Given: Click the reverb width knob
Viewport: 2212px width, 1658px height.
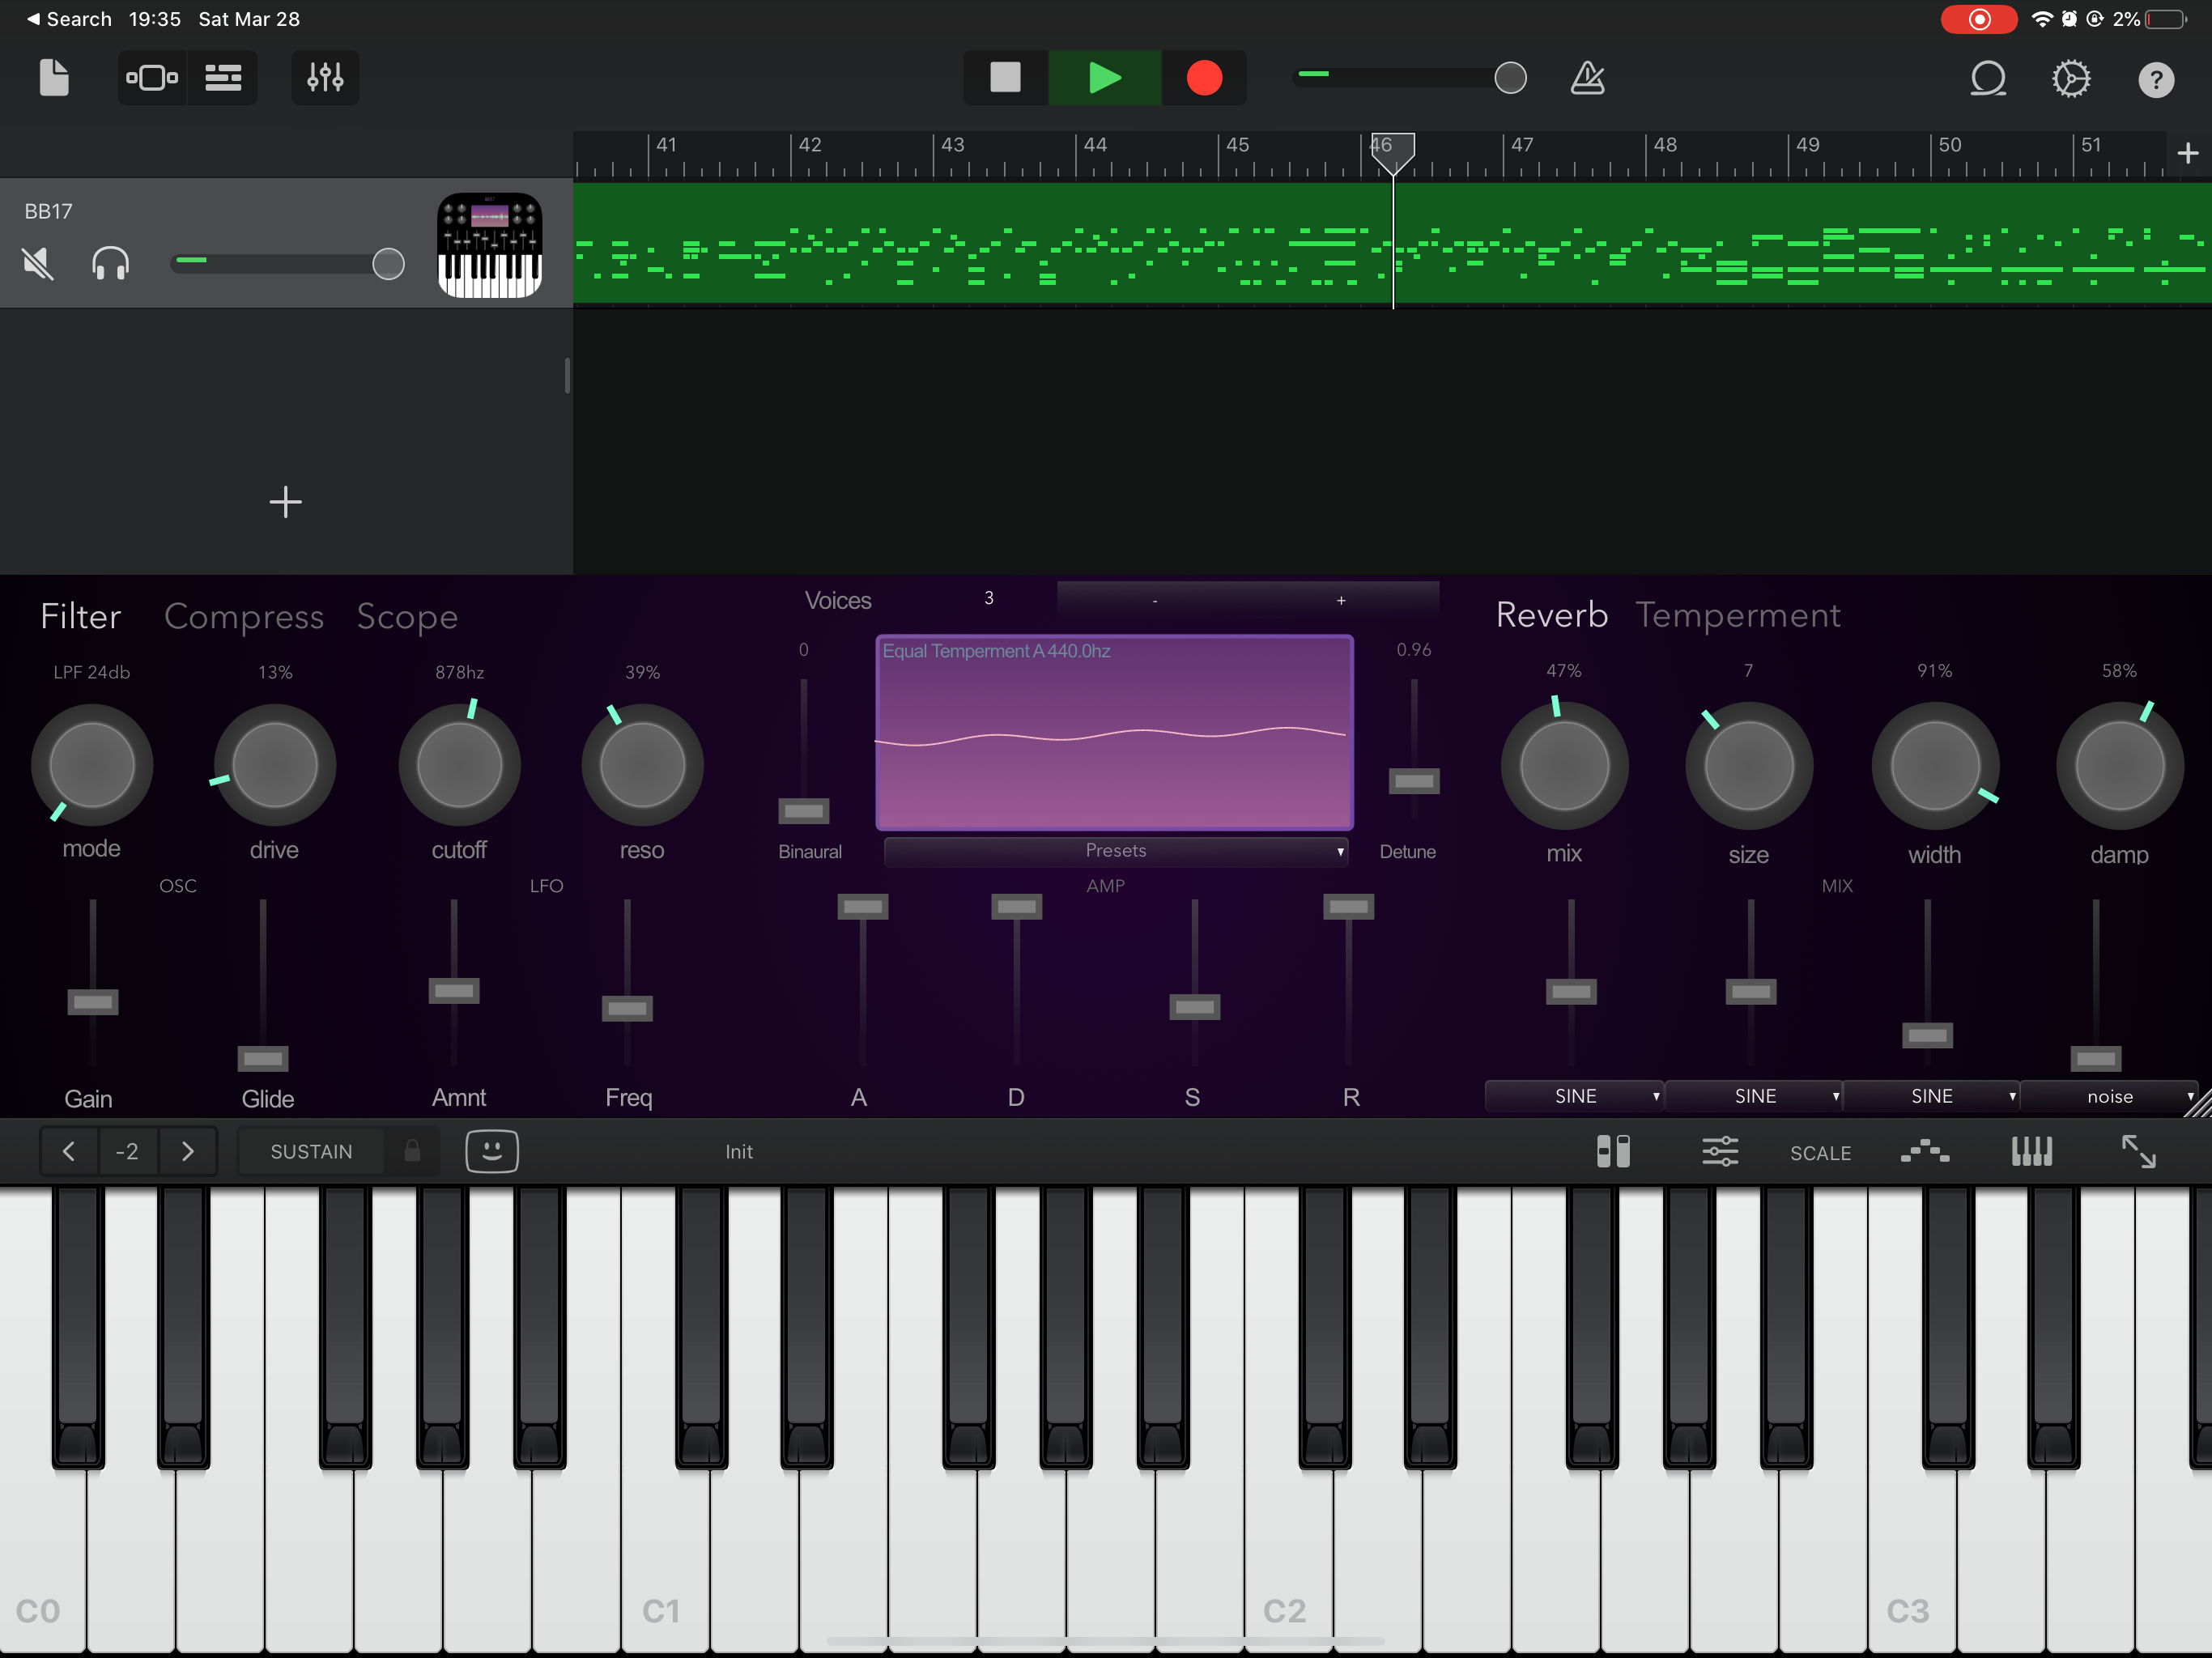Looking at the screenshot, I should coord(1935,766).
